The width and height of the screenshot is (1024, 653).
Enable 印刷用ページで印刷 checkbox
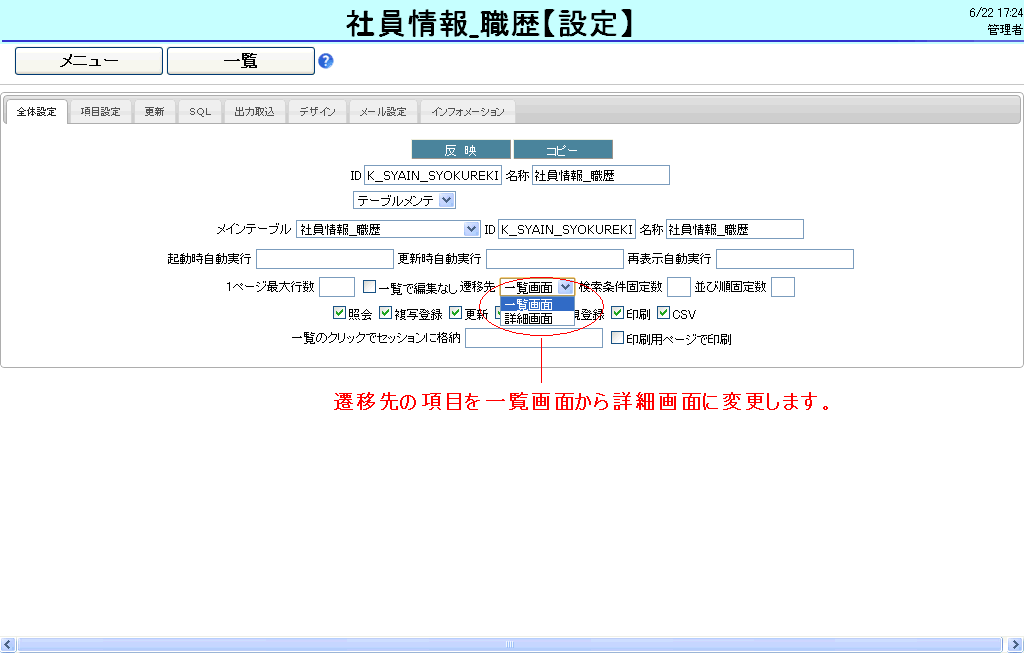pos(617,339)
